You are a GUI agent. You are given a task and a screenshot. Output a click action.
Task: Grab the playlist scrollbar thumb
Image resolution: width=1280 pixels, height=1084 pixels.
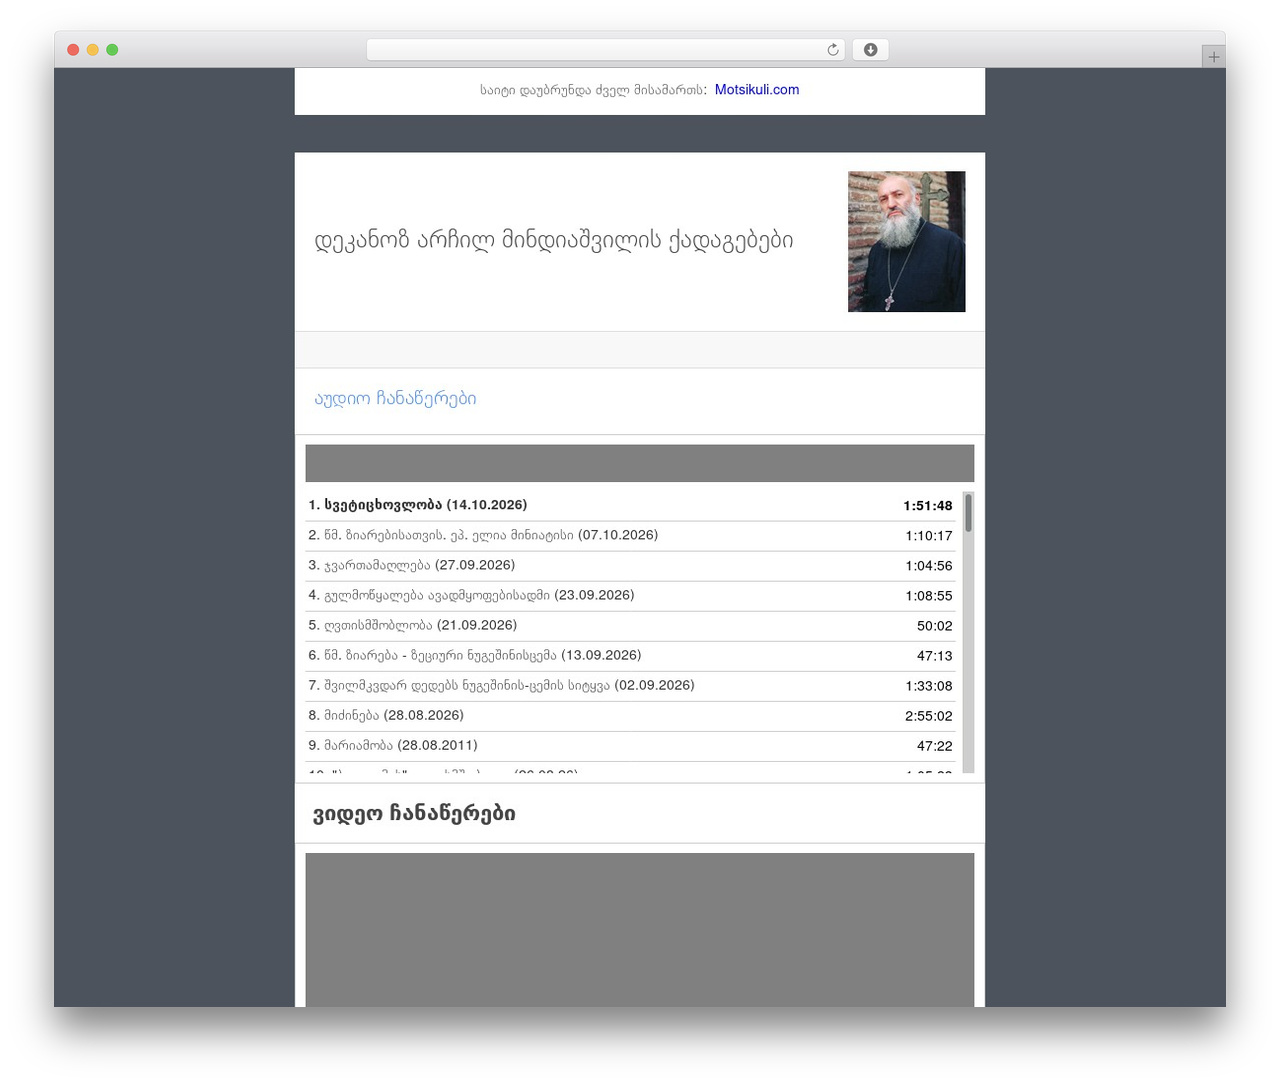point(968,513)
